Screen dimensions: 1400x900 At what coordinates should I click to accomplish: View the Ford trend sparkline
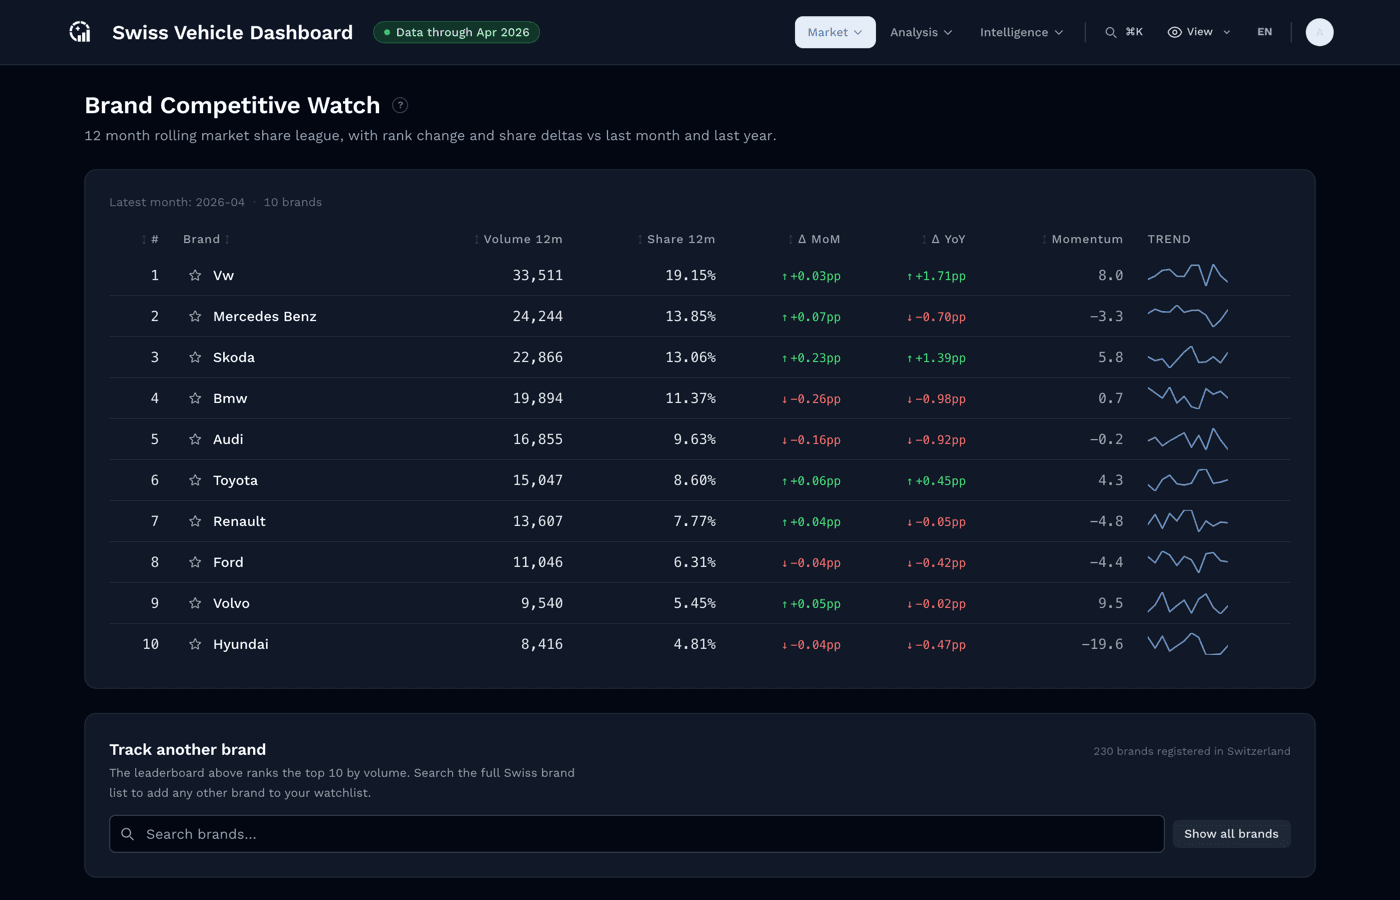(x=1188, y=562)
